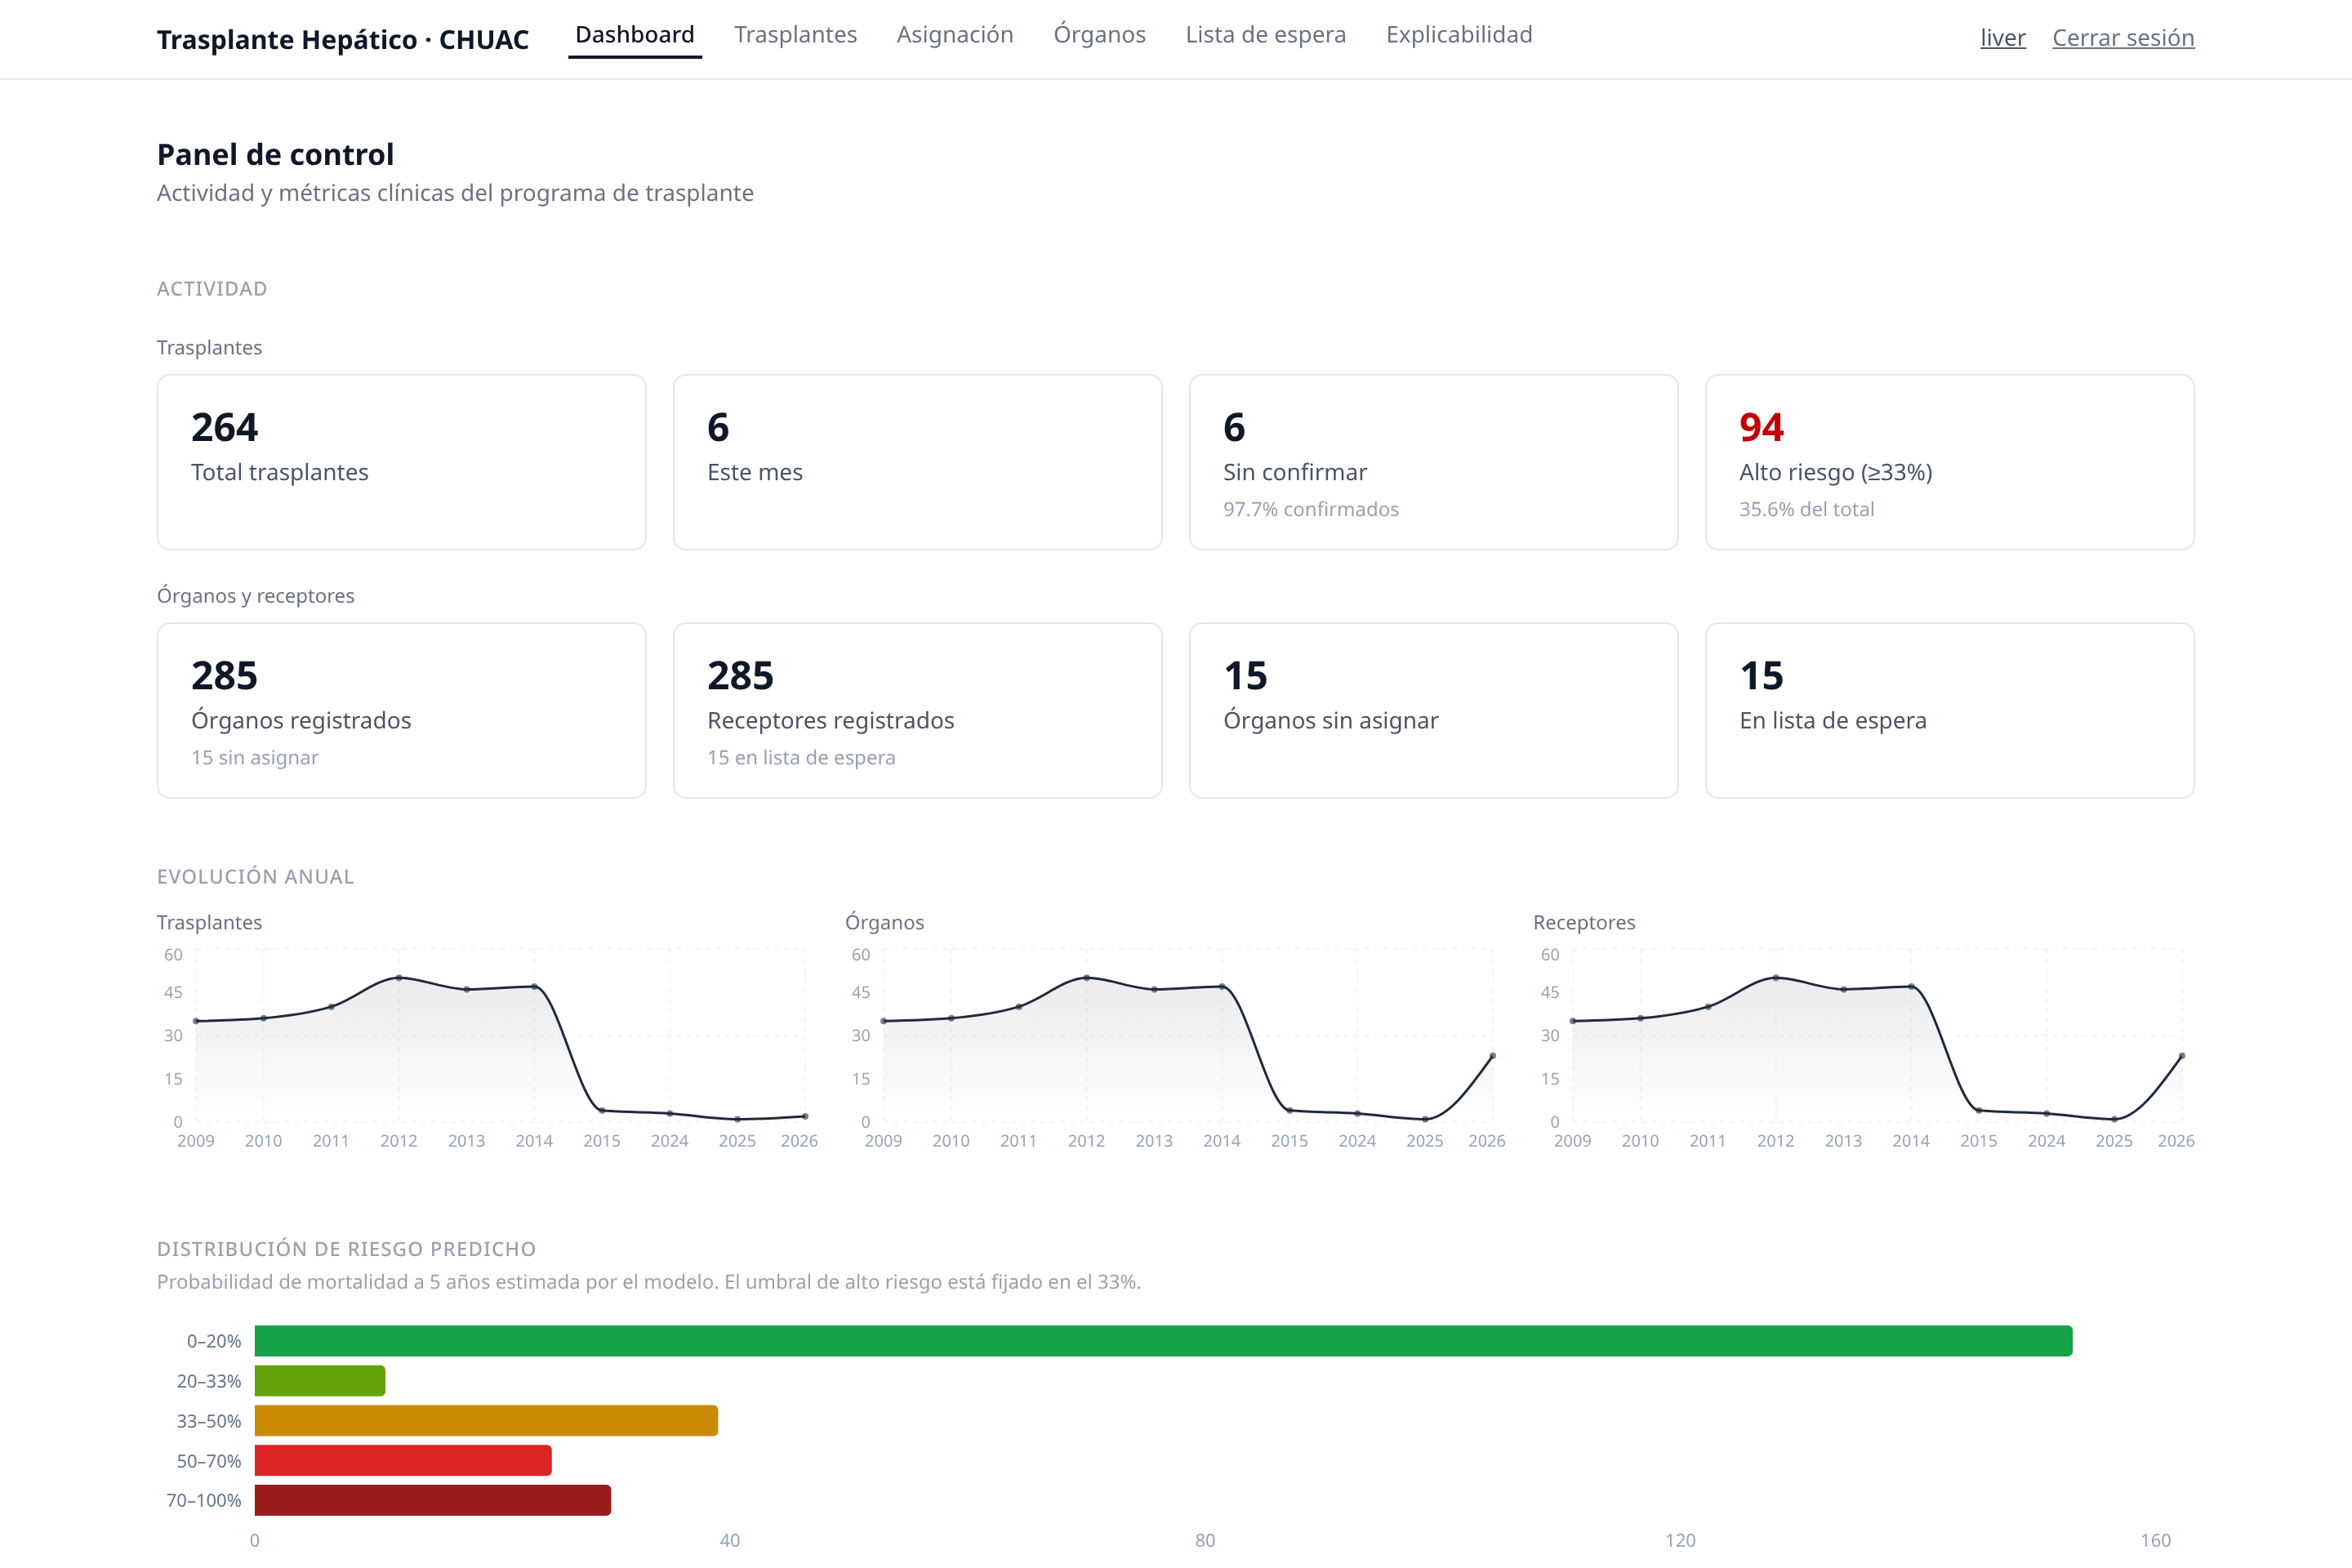Open the Total trasplantes card
Screen dimensions: 2352x1568
pos(402,462)
